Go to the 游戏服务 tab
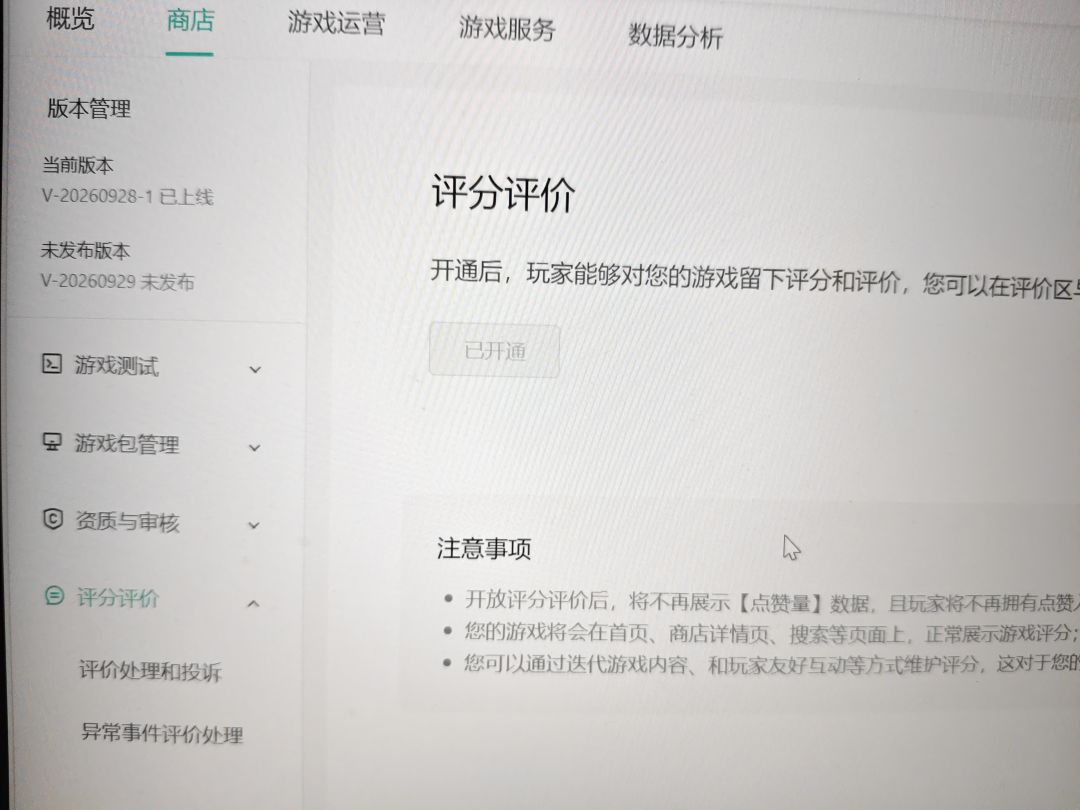The image size is (1080, 810). [507, 29]
